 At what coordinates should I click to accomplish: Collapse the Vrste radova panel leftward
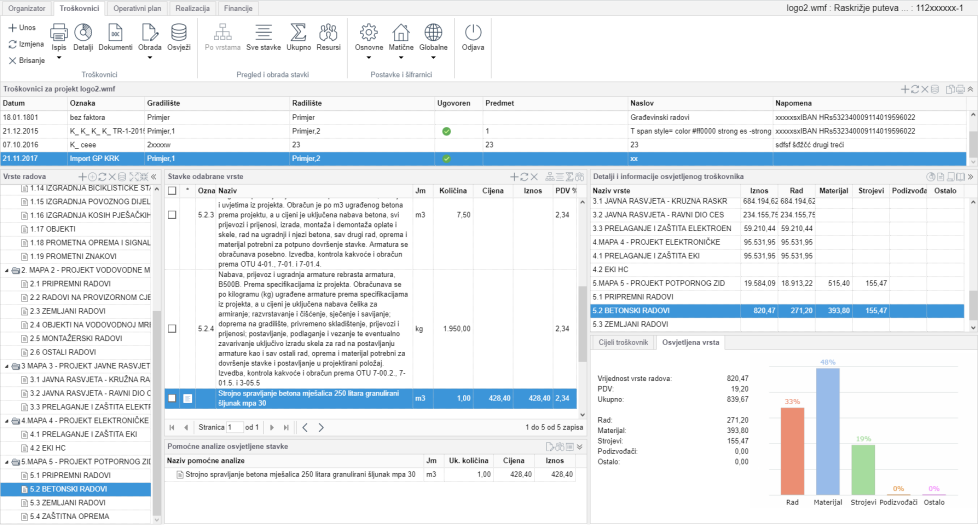(x=154, y=177)
